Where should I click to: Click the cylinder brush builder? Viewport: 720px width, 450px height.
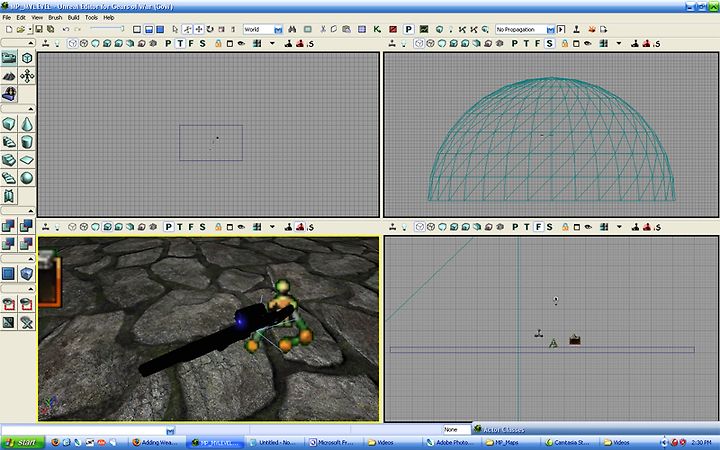(x=27, y=142)
